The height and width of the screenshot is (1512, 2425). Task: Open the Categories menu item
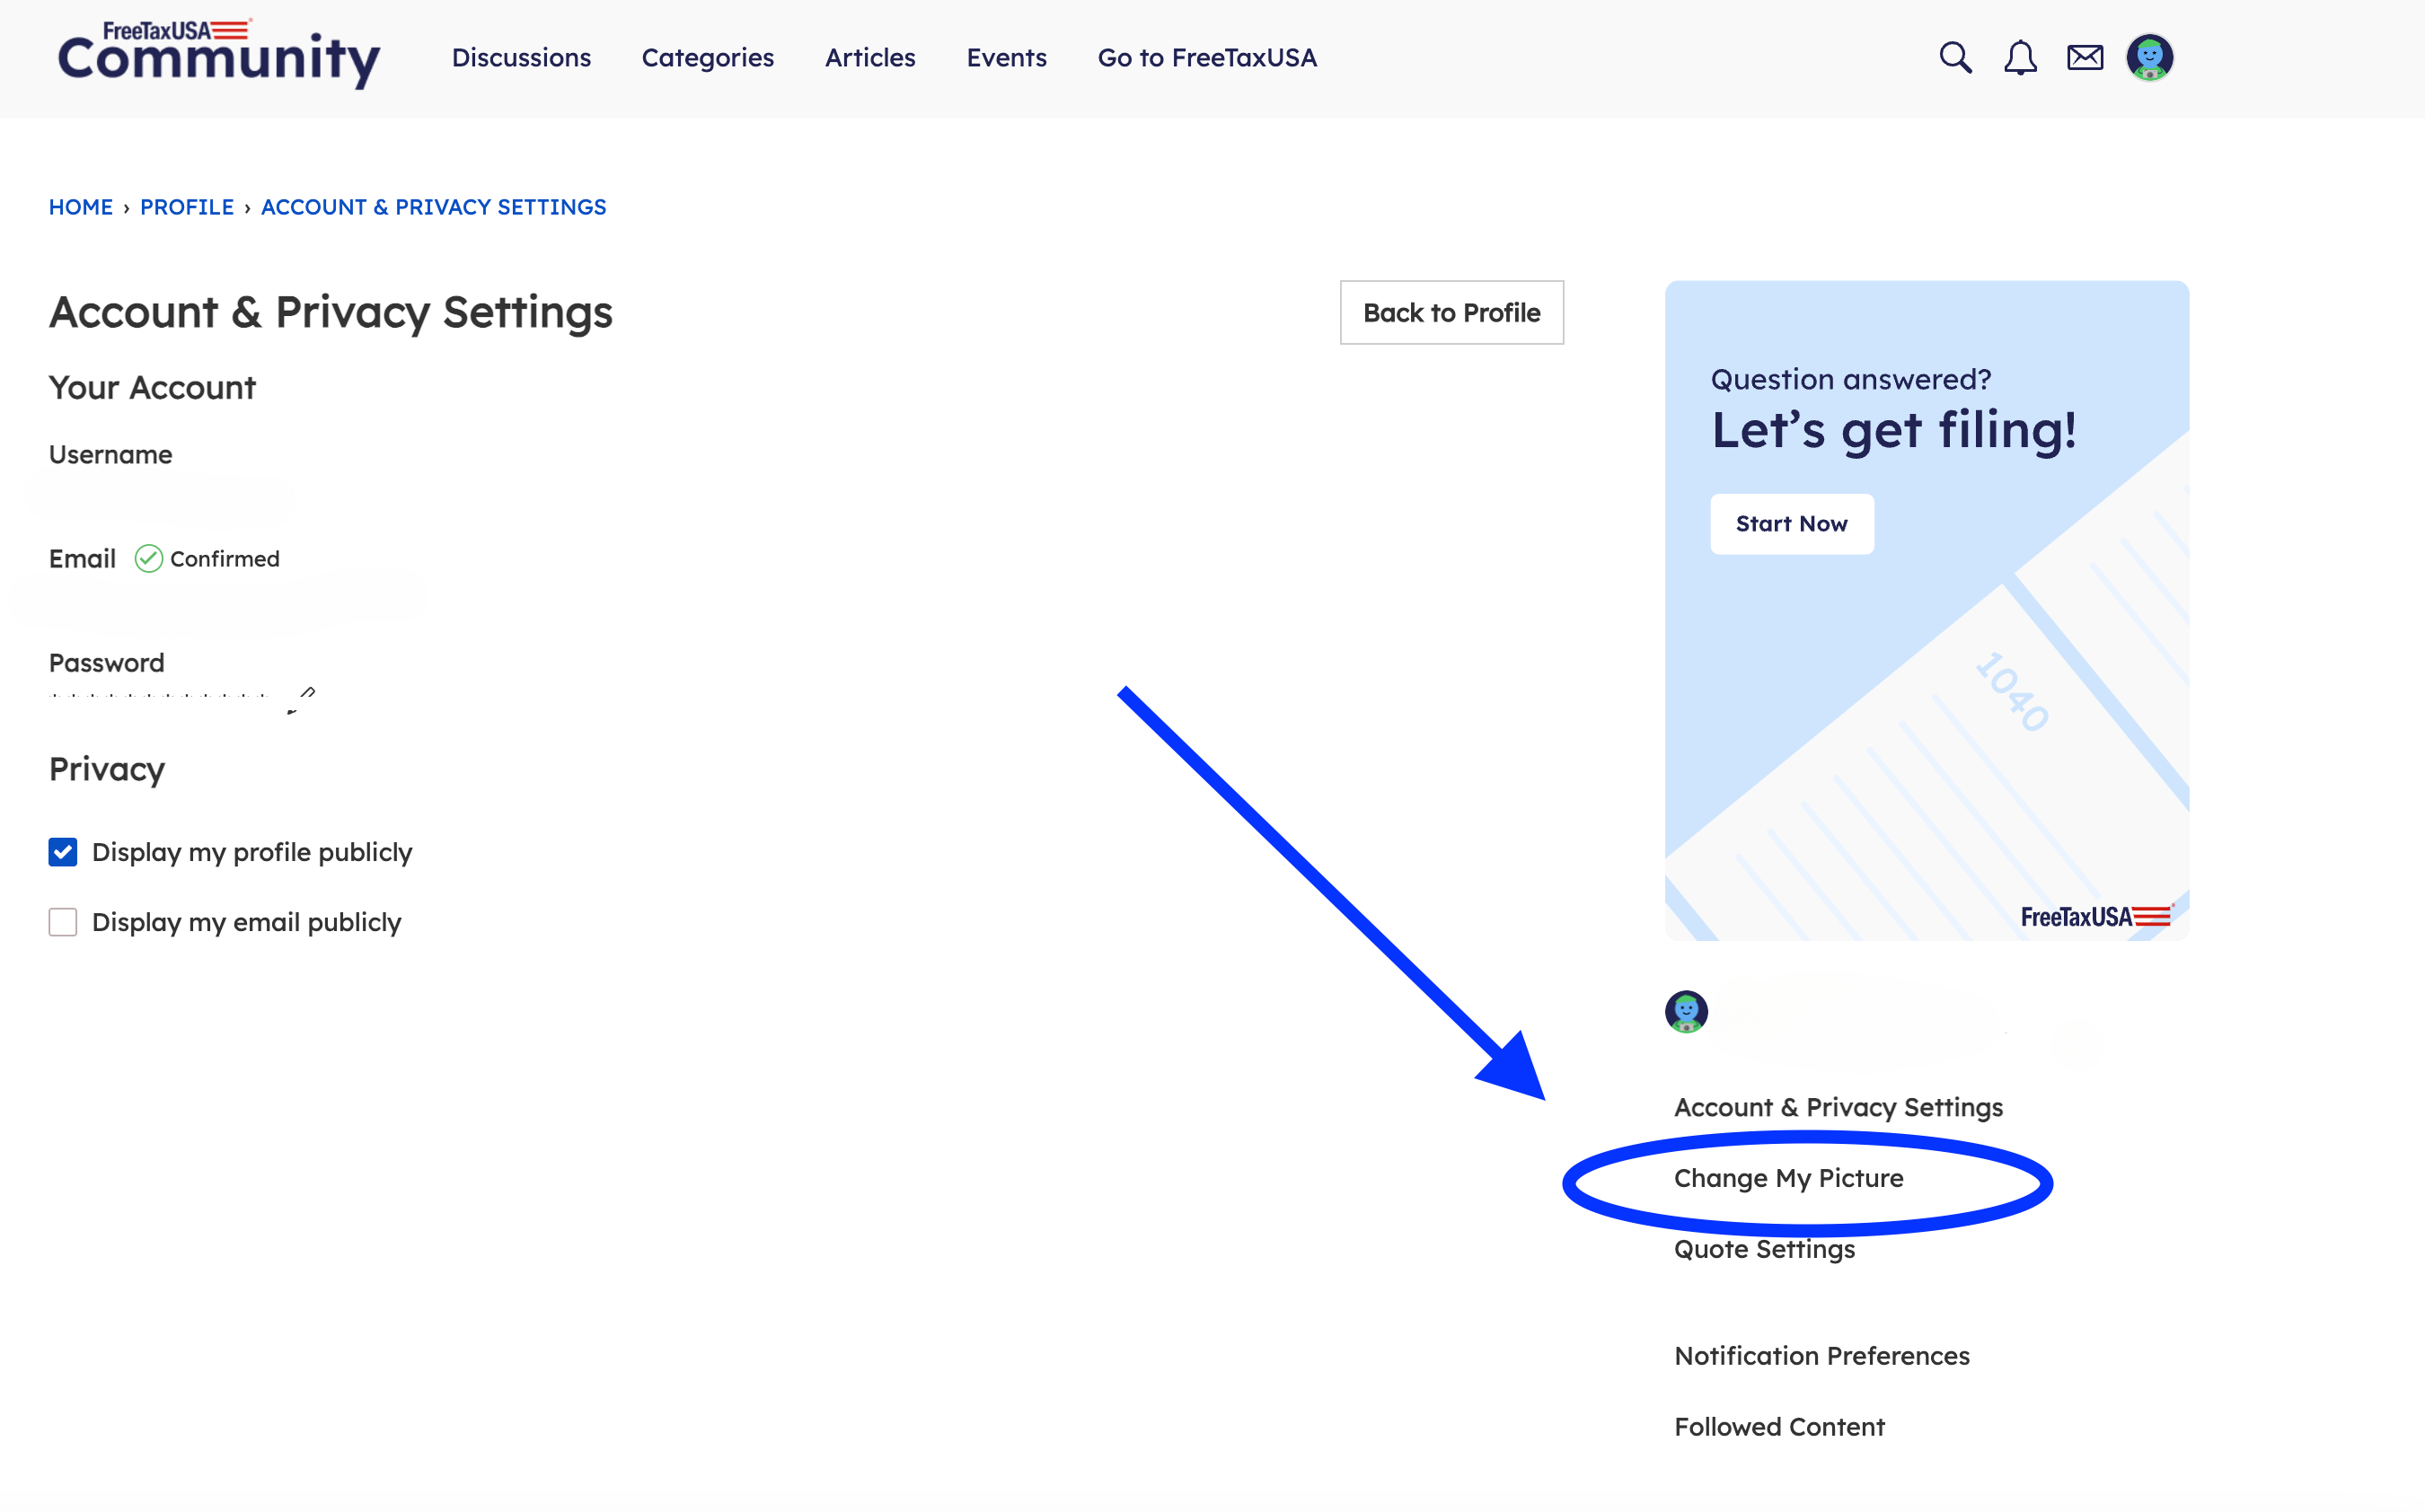coord(707,58)
